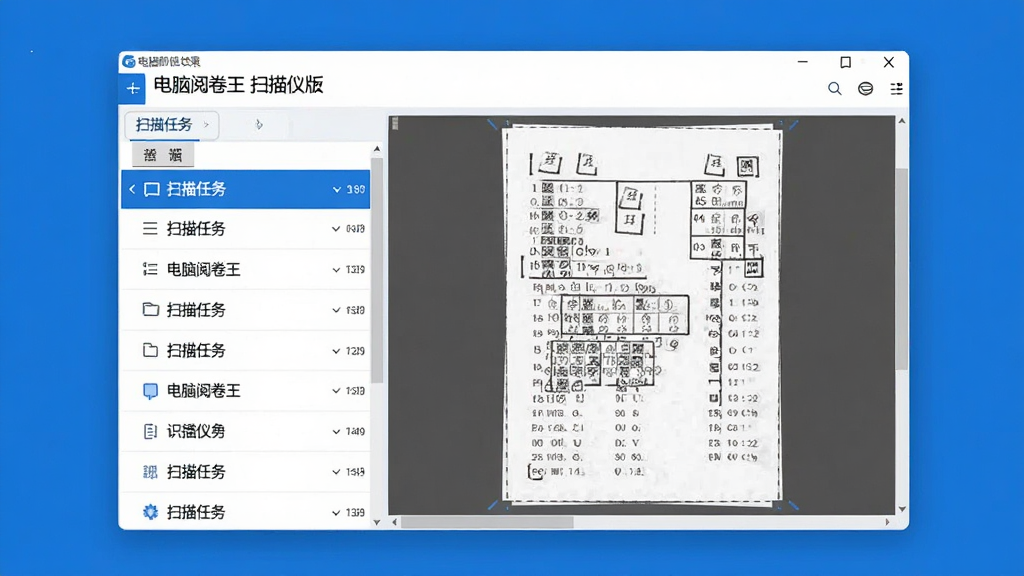Viewport: 1024px width, 576px height.
Task: Expand chevron on first 电脑阅卷王 row
Action: tap(336, 270)
